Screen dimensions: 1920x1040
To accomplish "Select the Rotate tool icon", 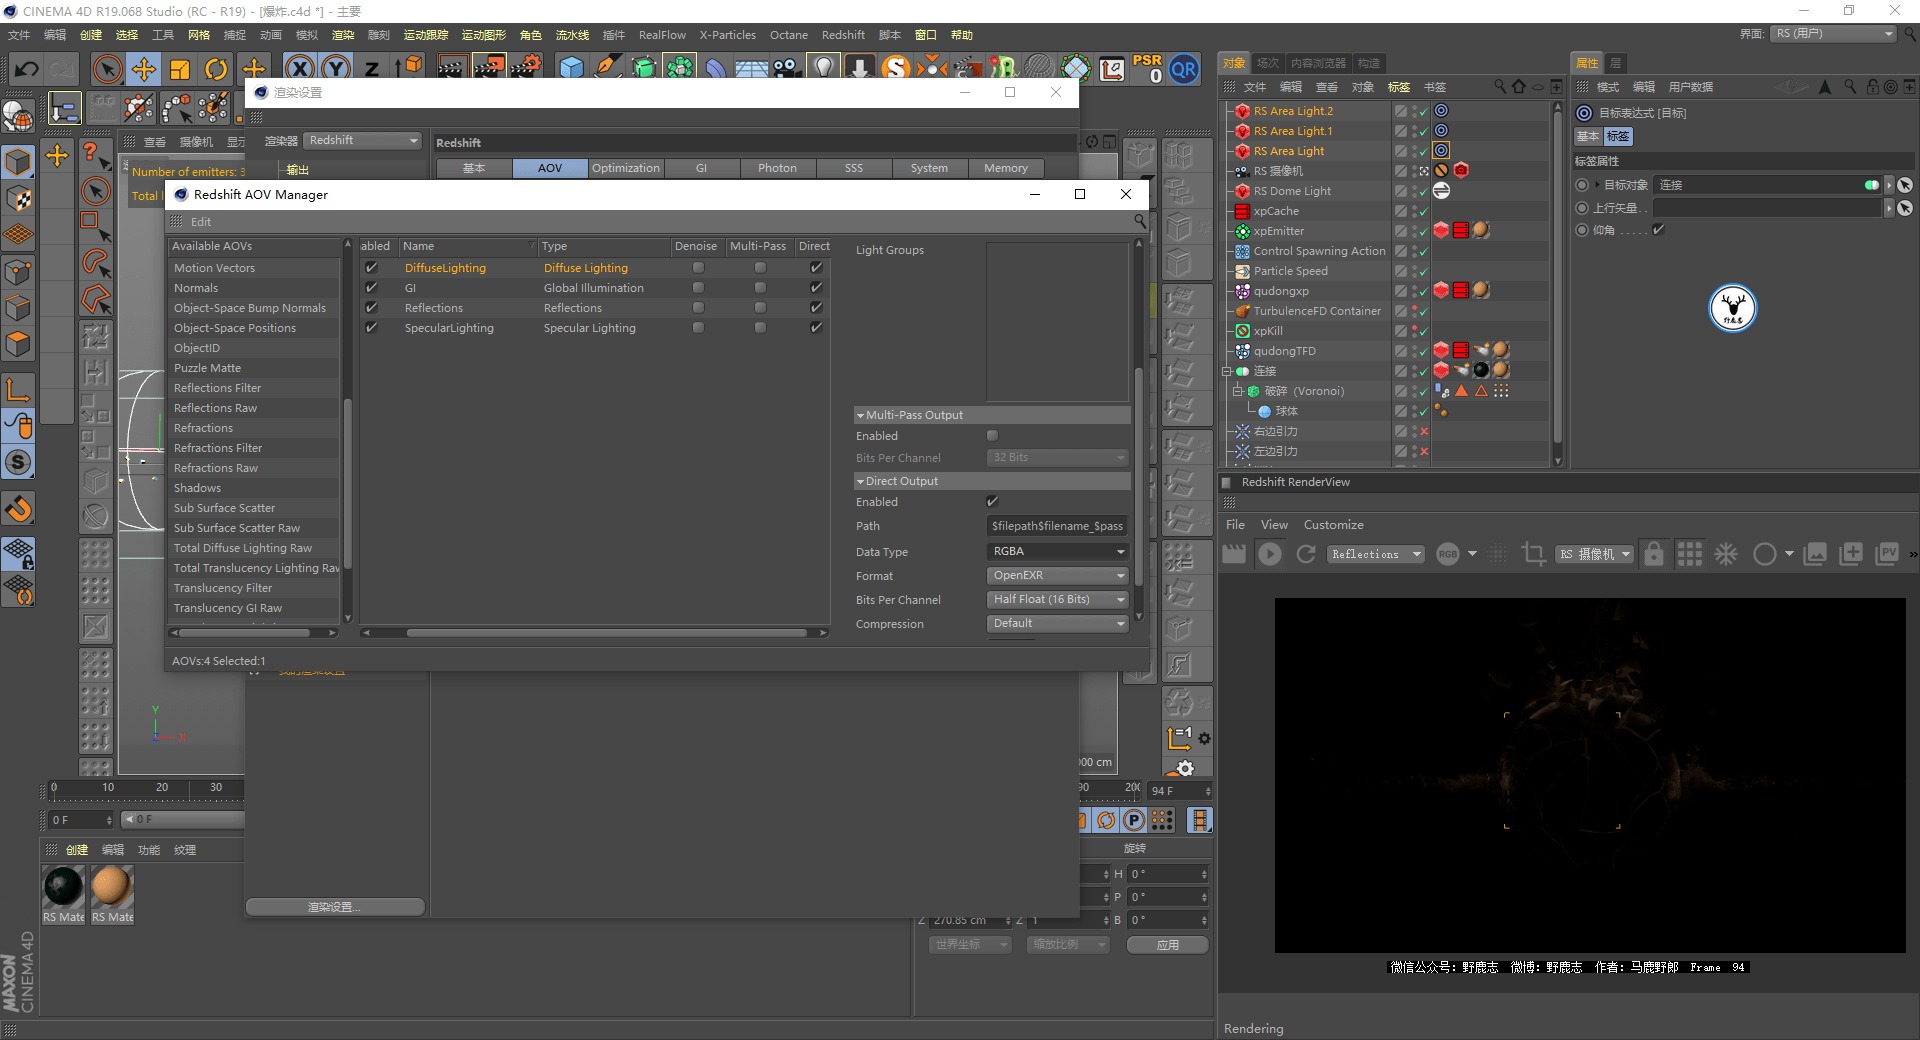I will point(216,69).
